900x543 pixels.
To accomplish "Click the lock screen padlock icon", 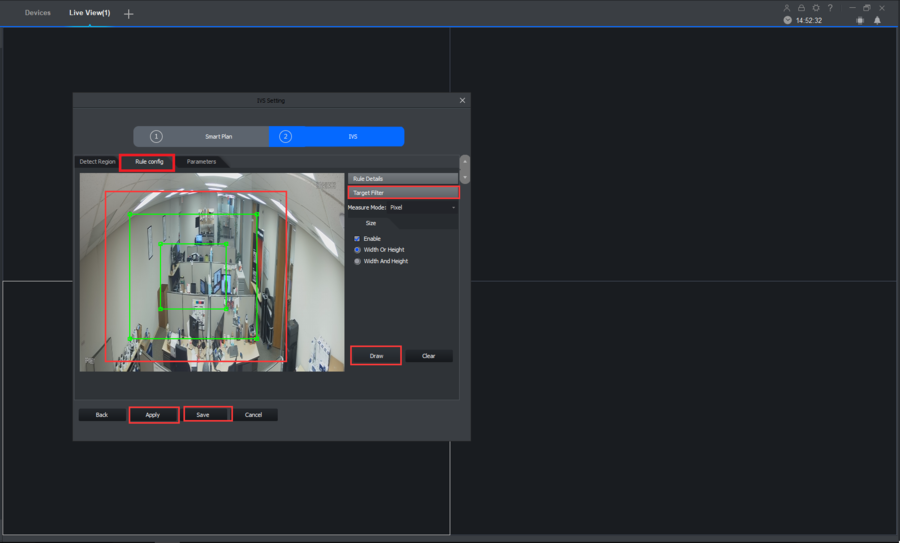I will point(801,8).
